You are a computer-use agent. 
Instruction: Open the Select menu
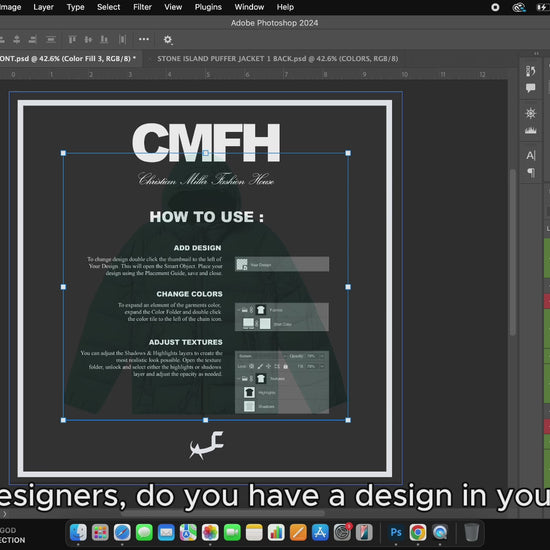coord(108,7)
